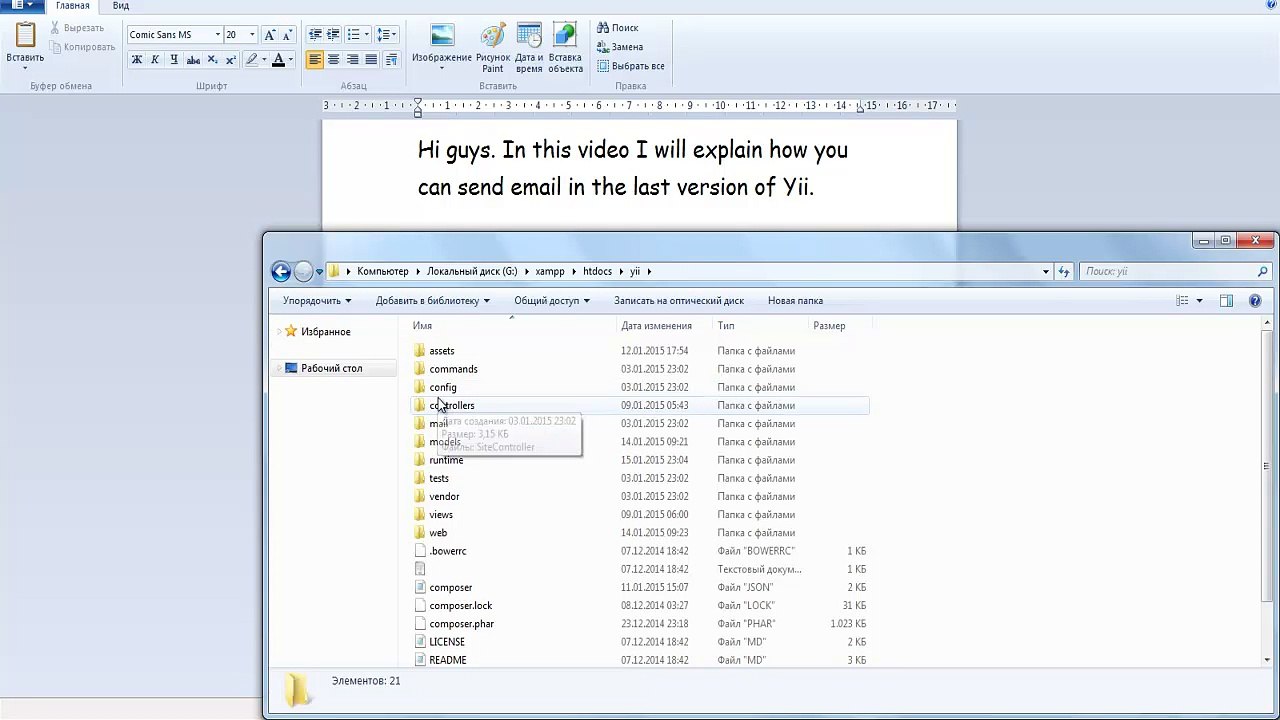Open WordPad help via the question-mark icon

coord(1271,6)
